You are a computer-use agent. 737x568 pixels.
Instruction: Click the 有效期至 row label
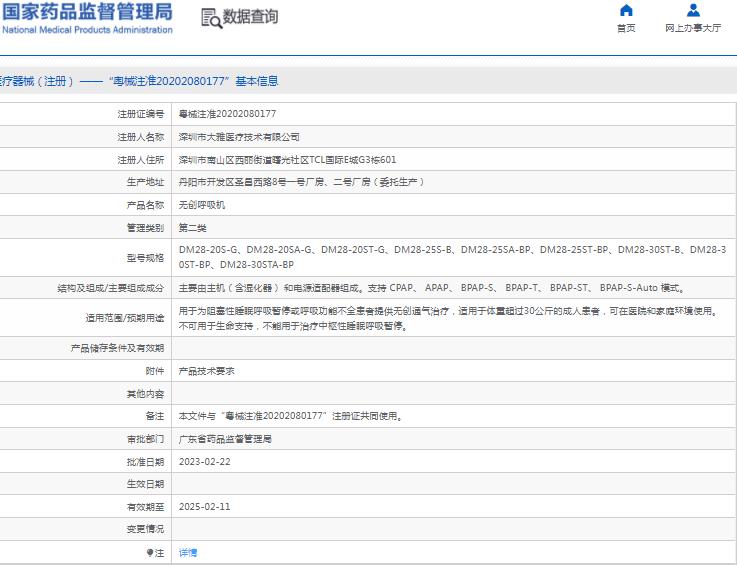tap(145, 507)
